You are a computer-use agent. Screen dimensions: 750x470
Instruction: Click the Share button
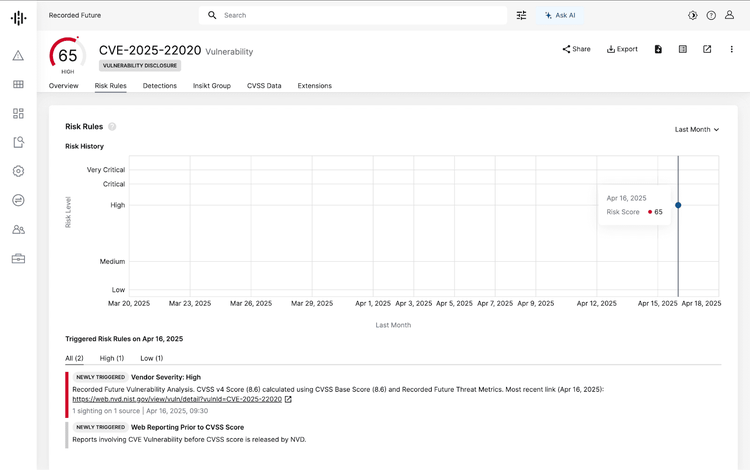pos(576,49)
